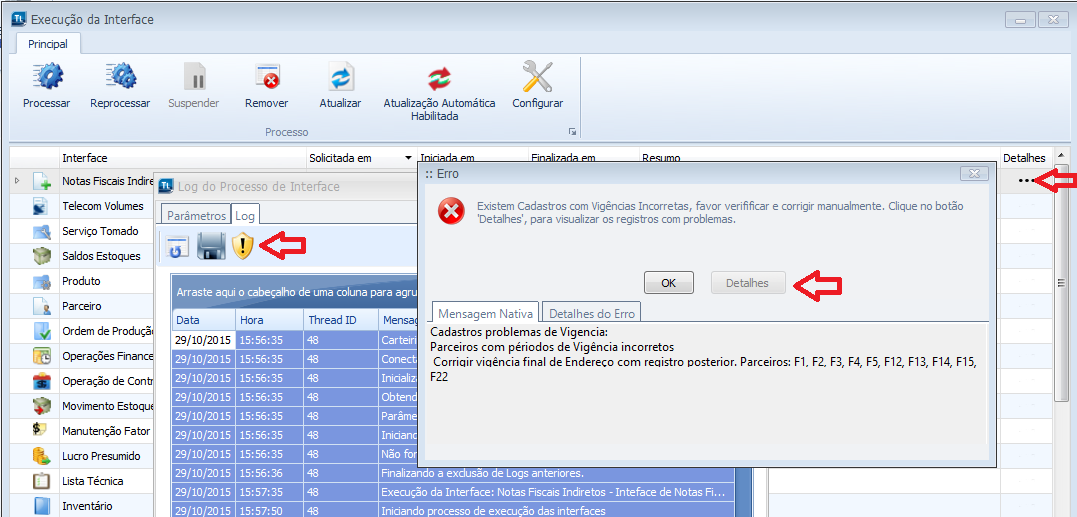Click the Lucro Presumido row icon
Image resolution: width=1077 pixels, height=517 pixels.
pos(42,456)
